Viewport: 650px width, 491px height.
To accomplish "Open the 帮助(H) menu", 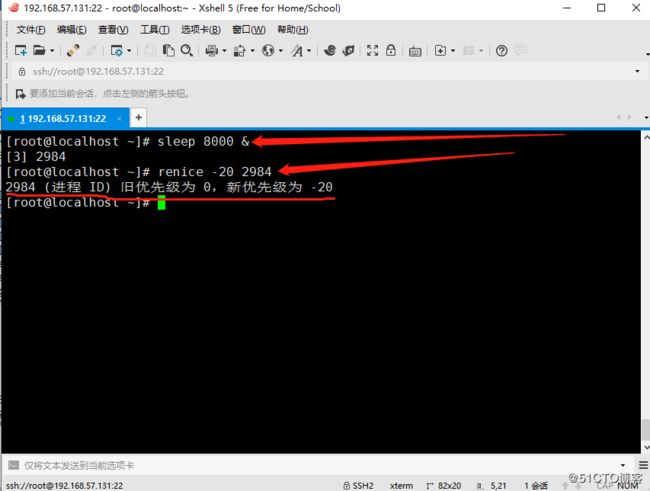I will [x=293, y=30].
